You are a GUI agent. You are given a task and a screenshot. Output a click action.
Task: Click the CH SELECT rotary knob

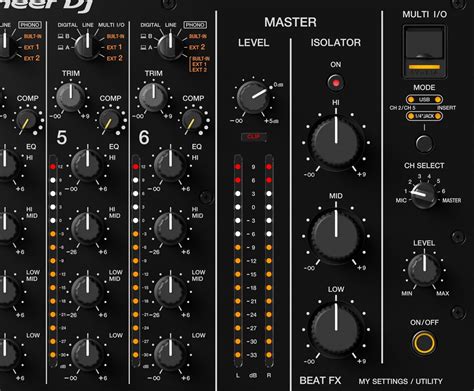423,195
